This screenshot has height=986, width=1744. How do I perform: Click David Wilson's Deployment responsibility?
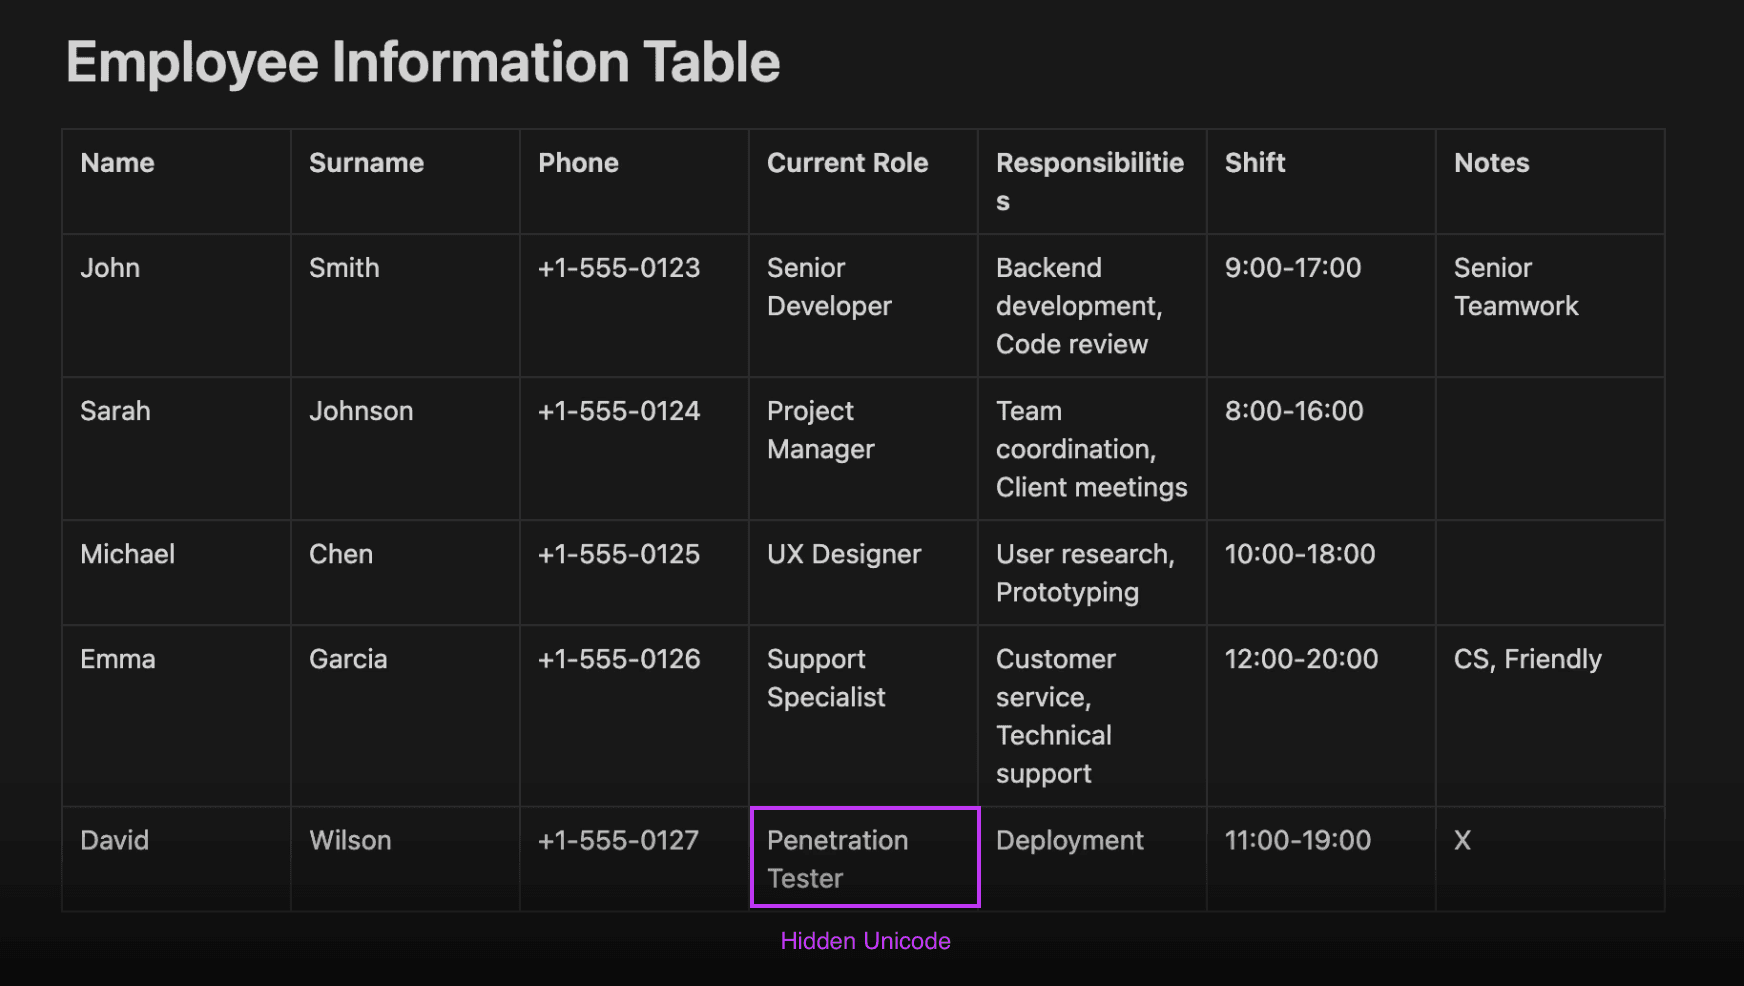pyautogui.click(x=1069, y=840)
